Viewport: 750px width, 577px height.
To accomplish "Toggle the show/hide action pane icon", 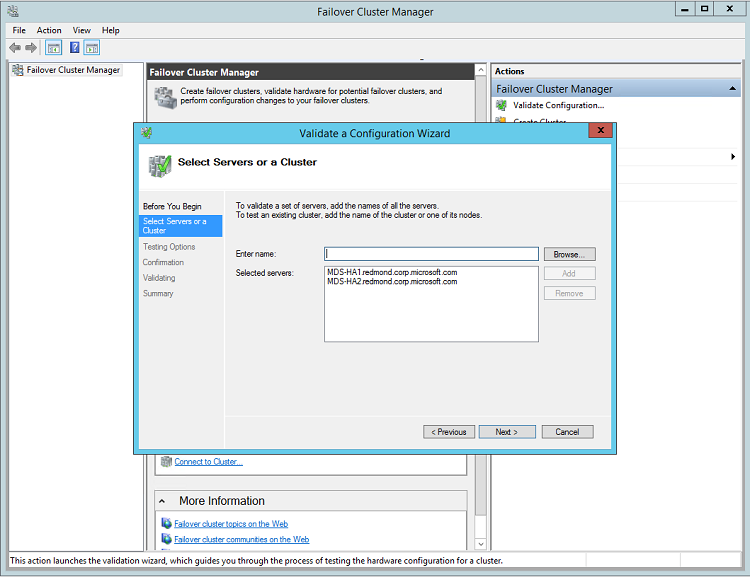I will (92, 48).
